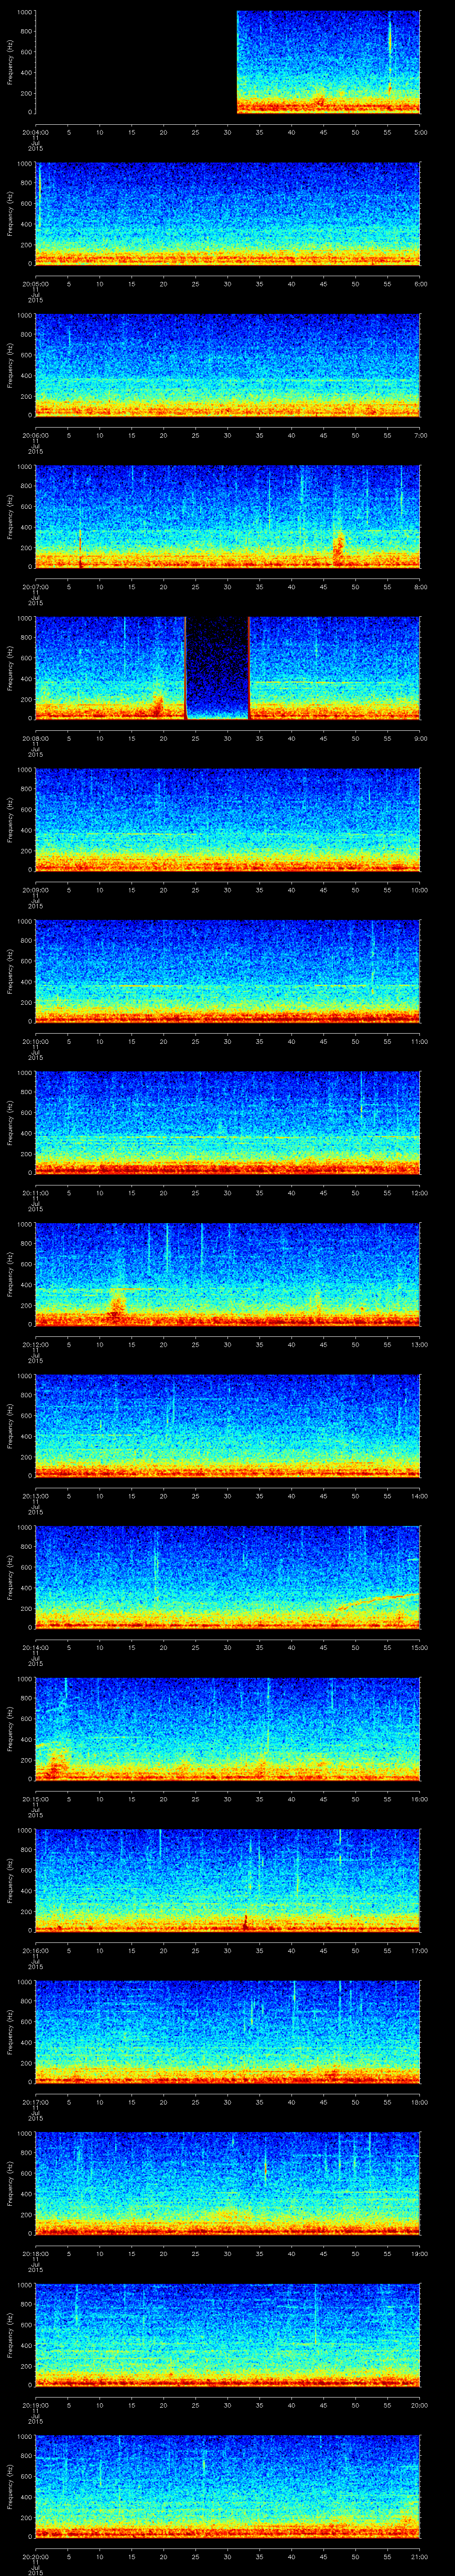
Task: Click the black empty section of the 20:04 spectrogram
Action: tap(136, 62)
